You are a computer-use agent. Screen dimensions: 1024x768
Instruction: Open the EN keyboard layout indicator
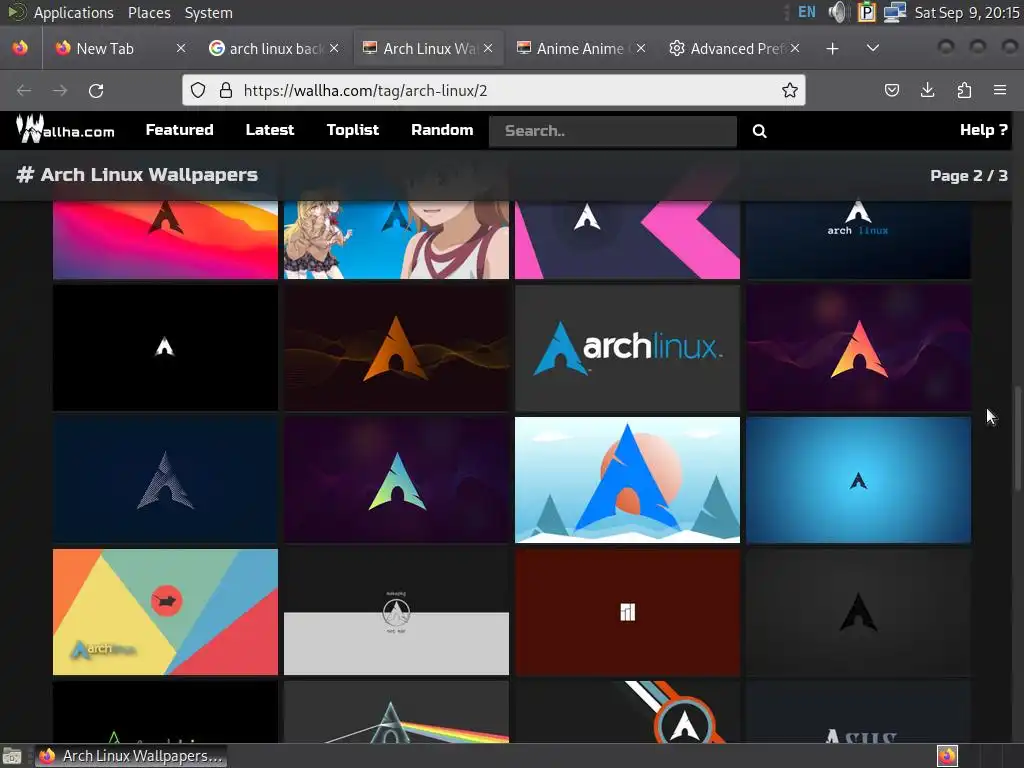(807, 12)
